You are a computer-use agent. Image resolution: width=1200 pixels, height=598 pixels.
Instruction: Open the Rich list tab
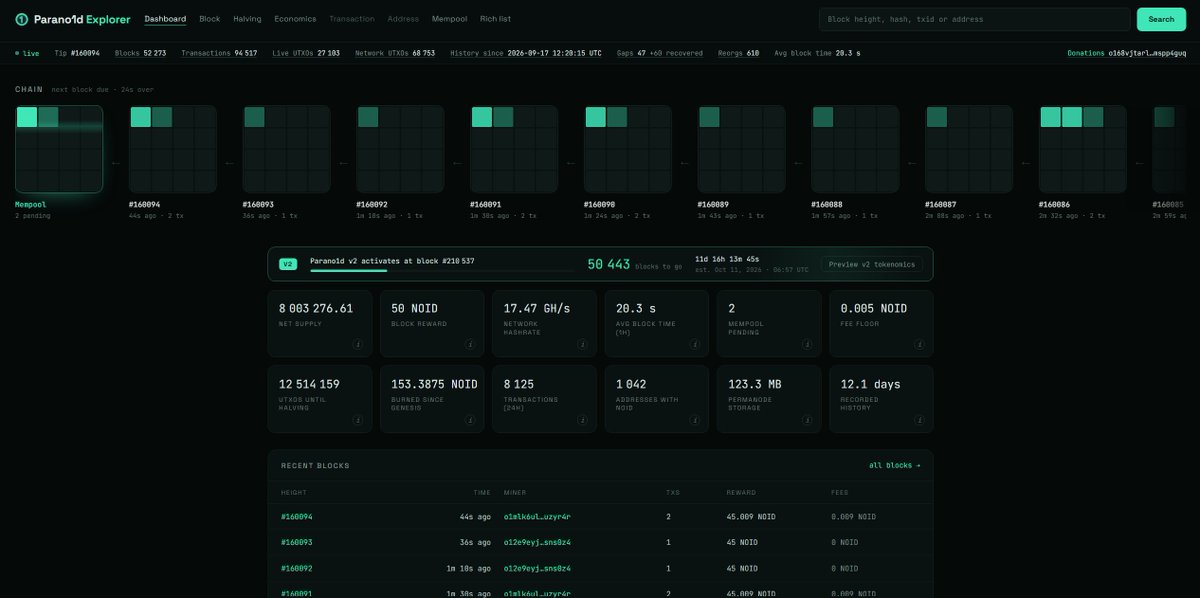coord(495,19)
